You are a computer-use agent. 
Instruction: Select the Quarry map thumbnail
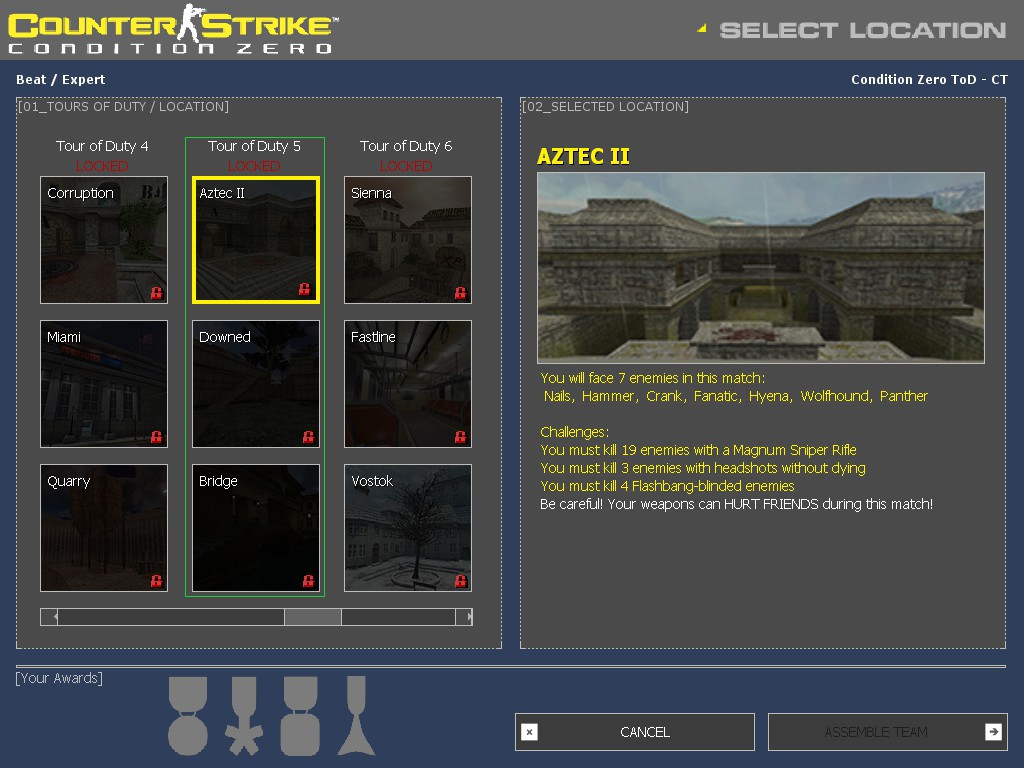point(104,528)
